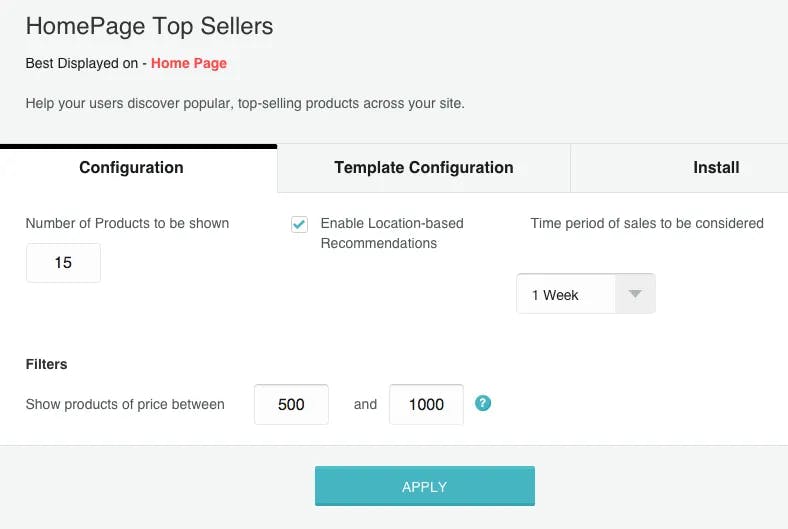Viewport: 788px width, 529px height.
Task: Click the HomePage Top Sellers title
Action: click(x=149, y=26)
